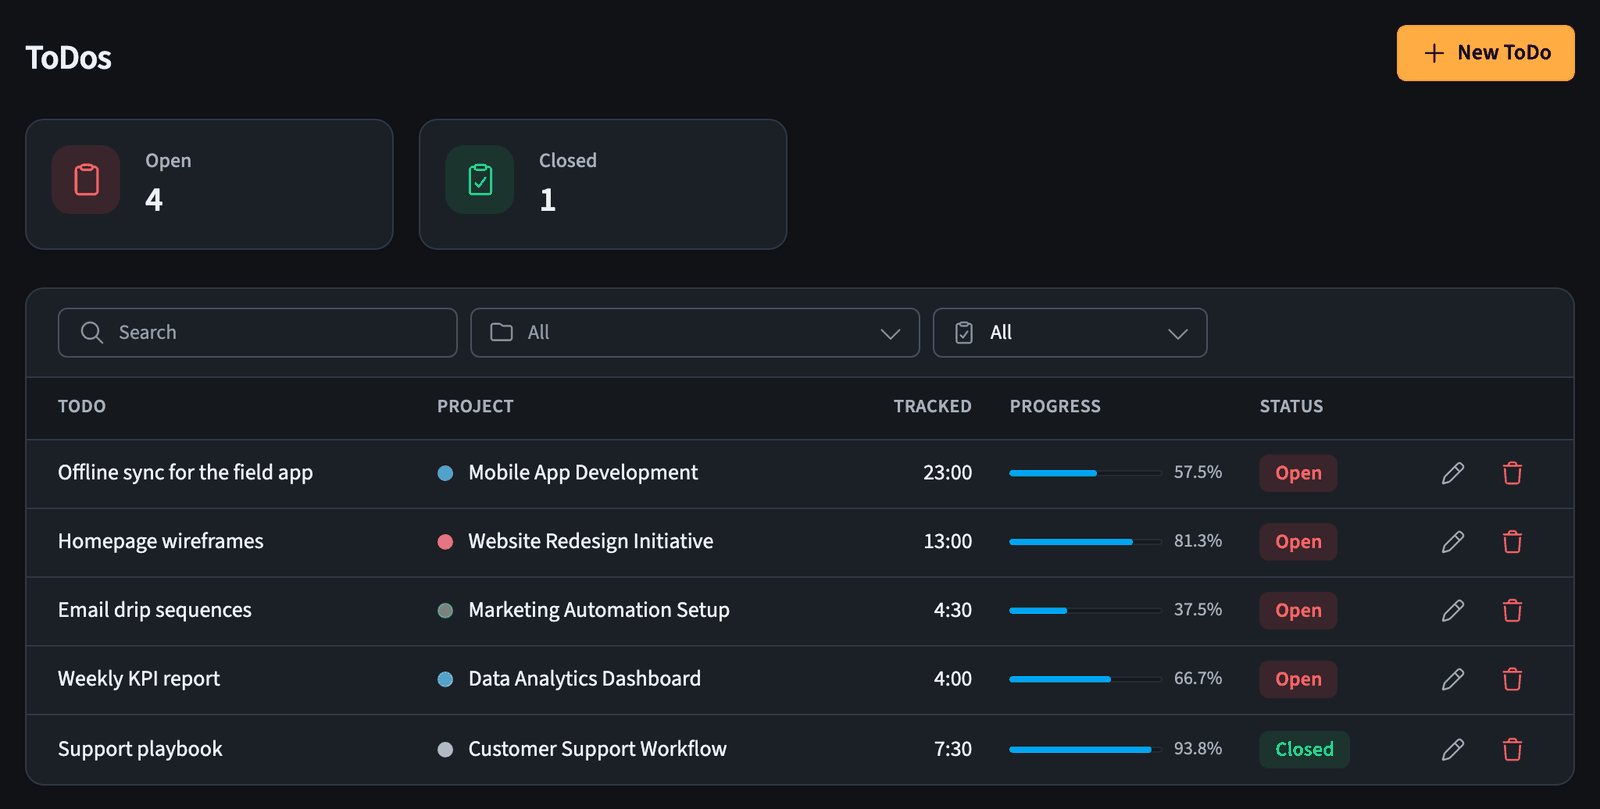
Task: Click the STATUS column header
Action: pyautogui.click(x=1291, y=407)
